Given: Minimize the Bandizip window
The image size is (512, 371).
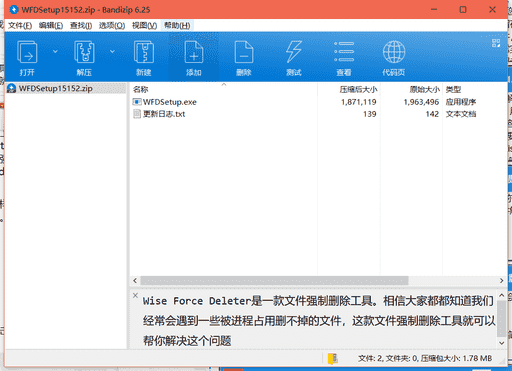Looking at the screenshot, I should pos(434,10).
